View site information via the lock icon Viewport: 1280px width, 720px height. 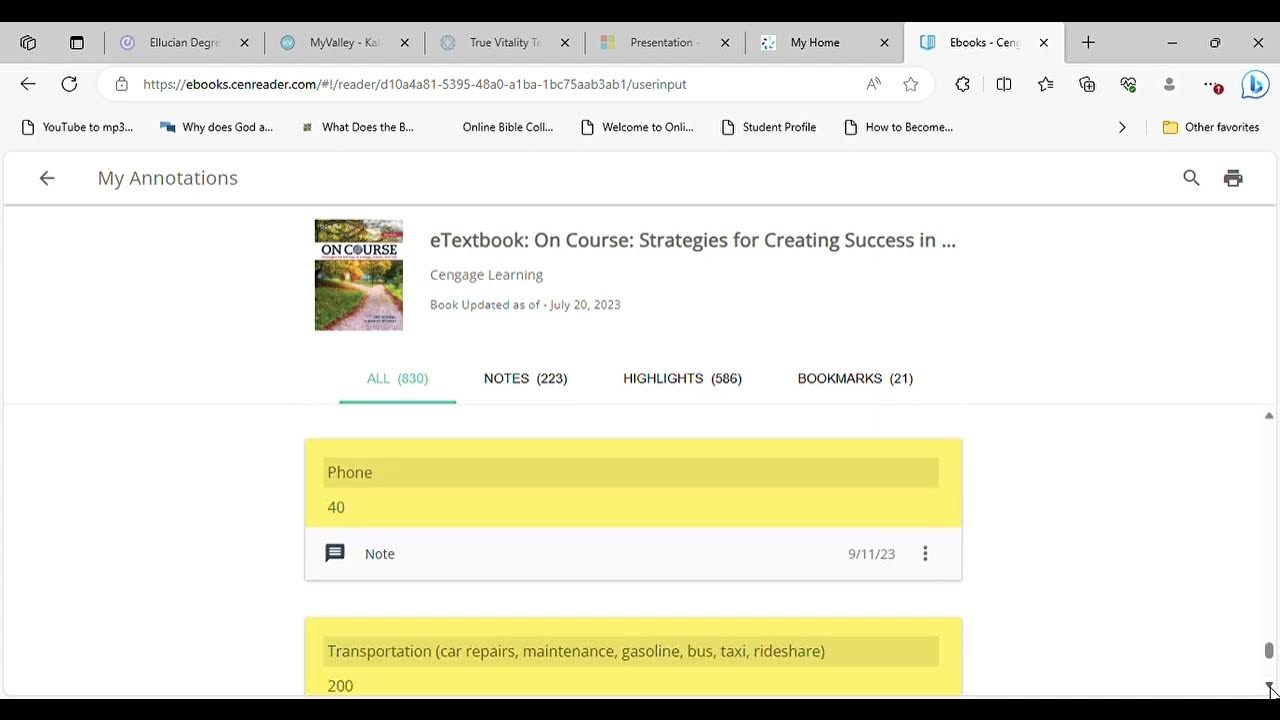tap(121, 84)
